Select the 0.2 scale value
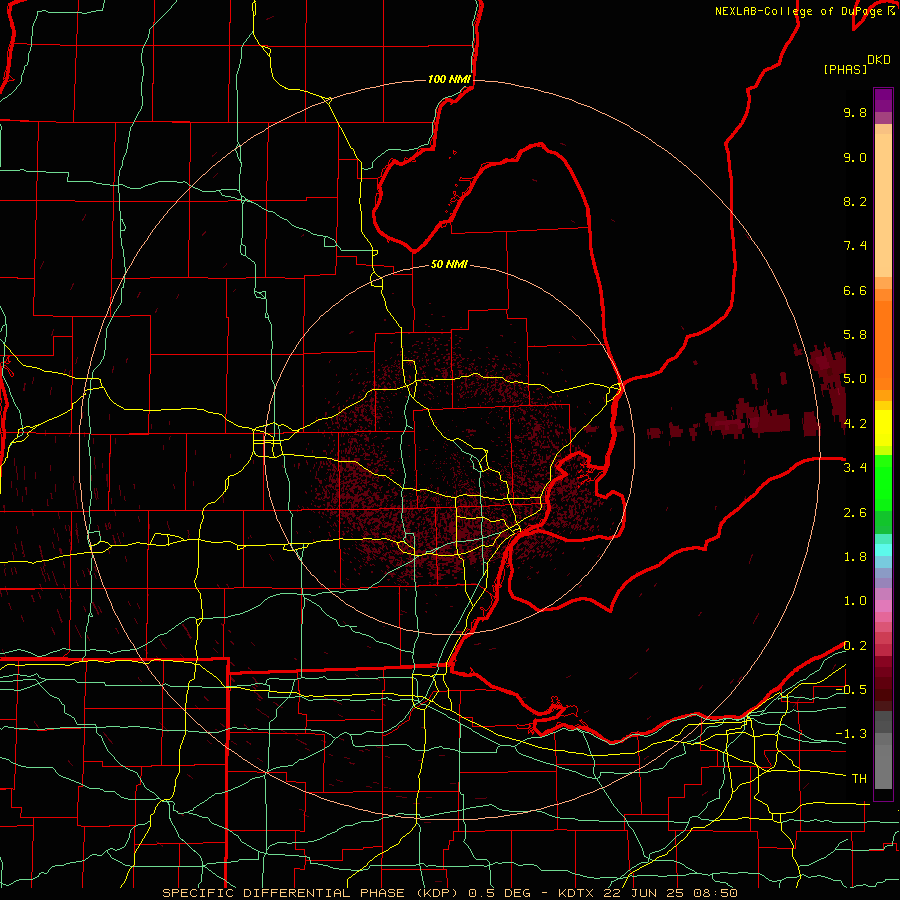 tap(855, 646)
